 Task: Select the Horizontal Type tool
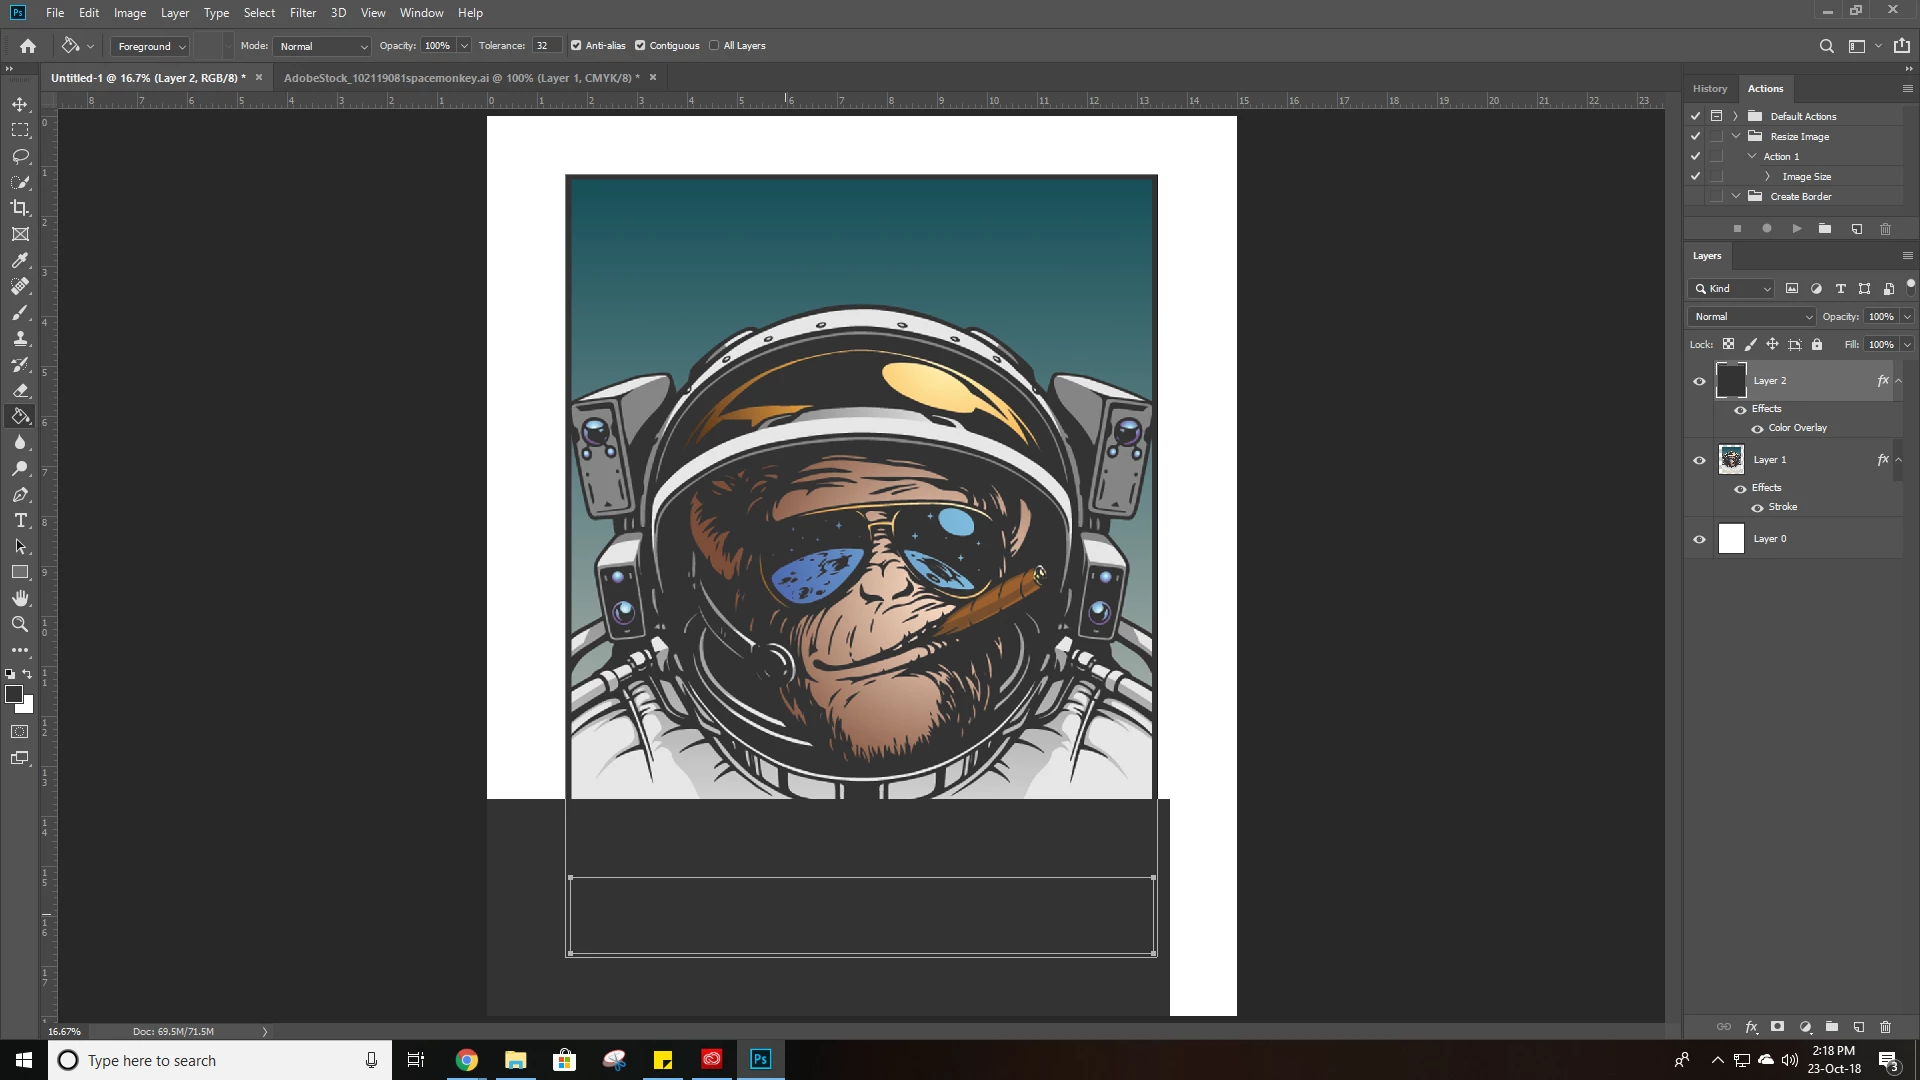coord(20,521)
